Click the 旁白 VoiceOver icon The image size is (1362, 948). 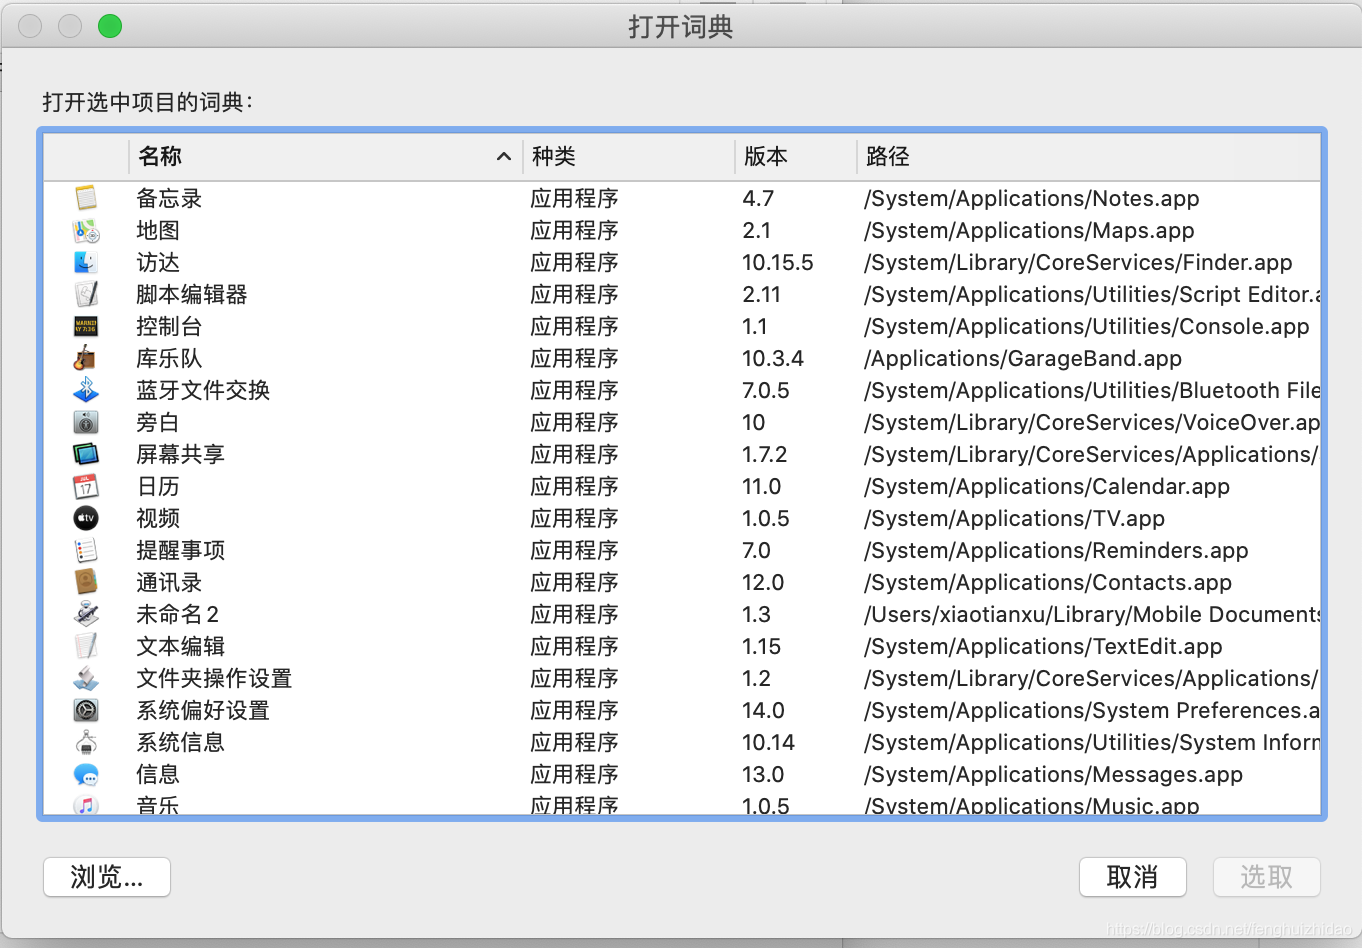86,422
